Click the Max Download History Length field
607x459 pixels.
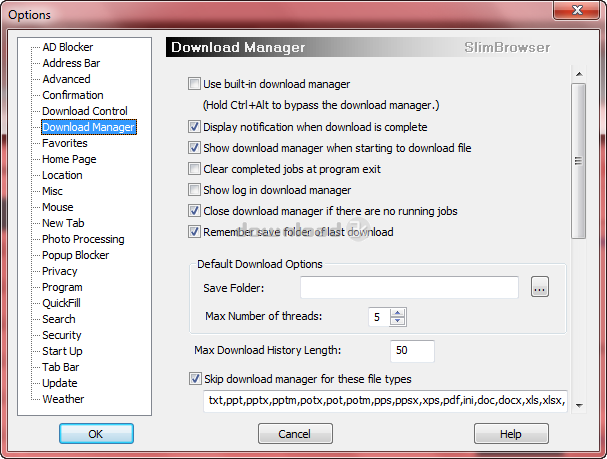click(x=412, y=351)
